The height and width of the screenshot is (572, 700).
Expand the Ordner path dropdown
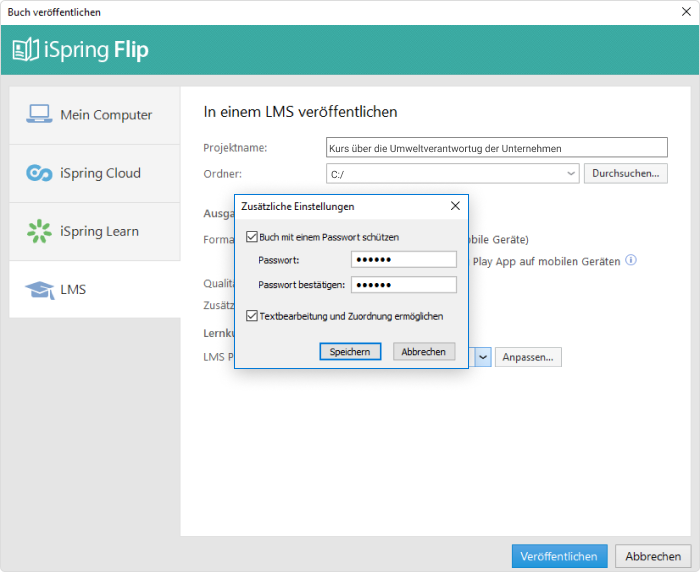click(571, 174)
